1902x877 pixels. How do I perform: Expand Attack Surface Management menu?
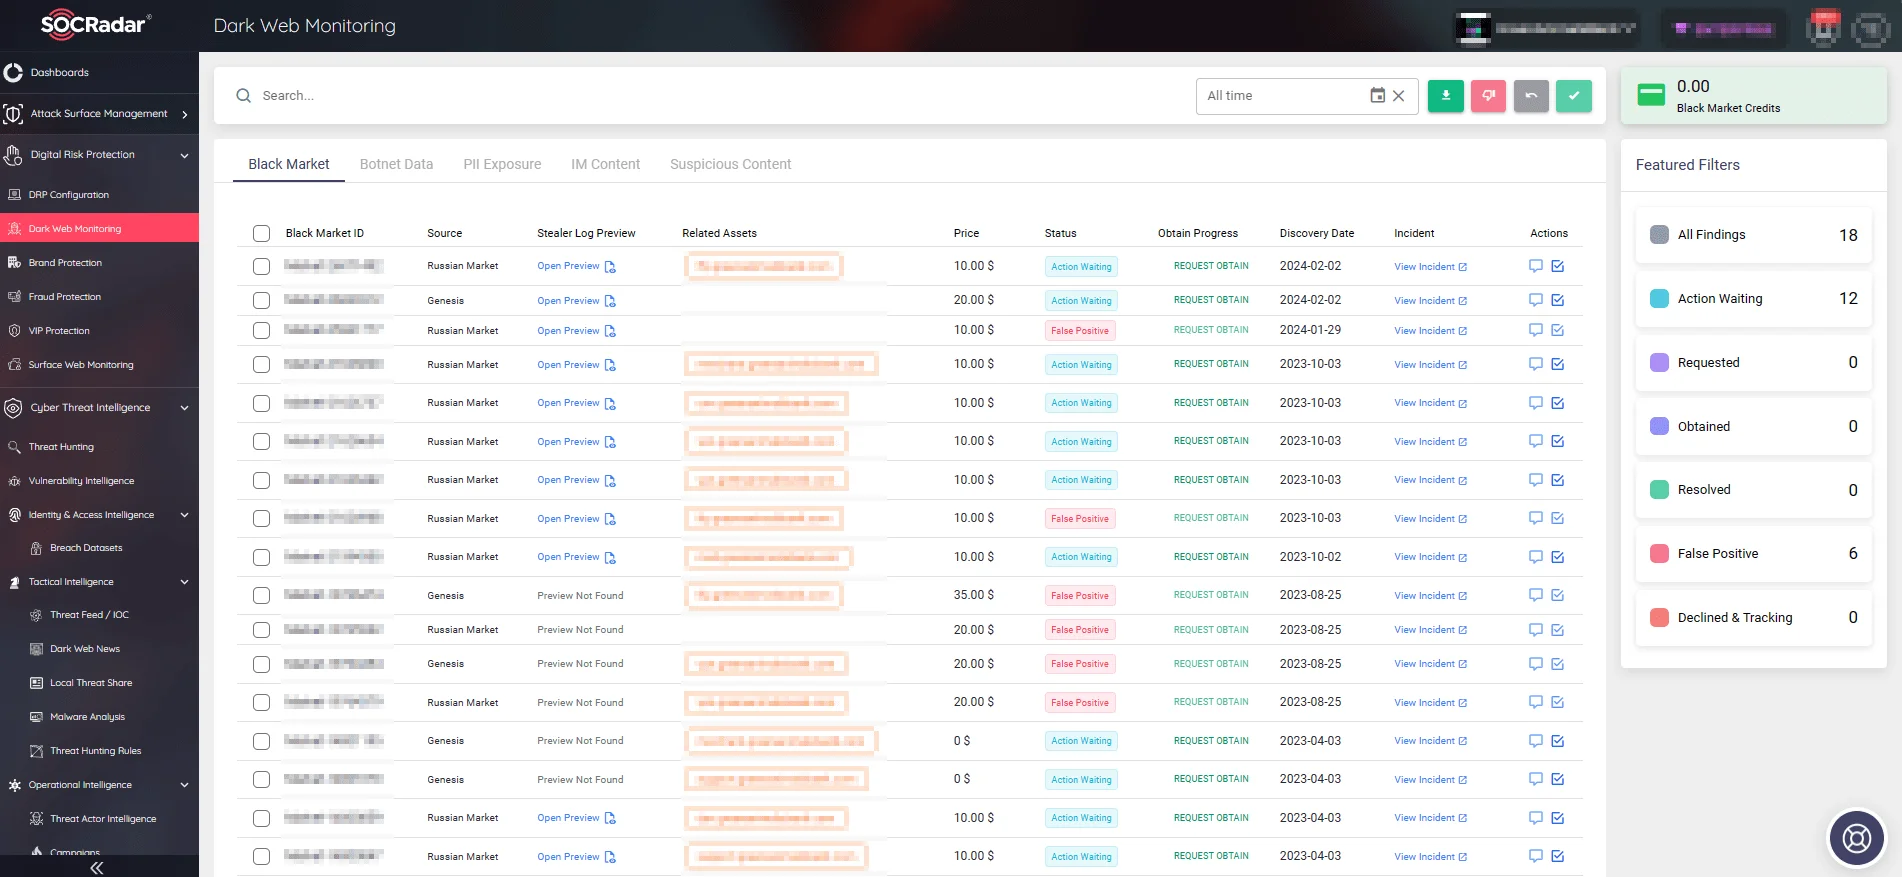point(185,114)
